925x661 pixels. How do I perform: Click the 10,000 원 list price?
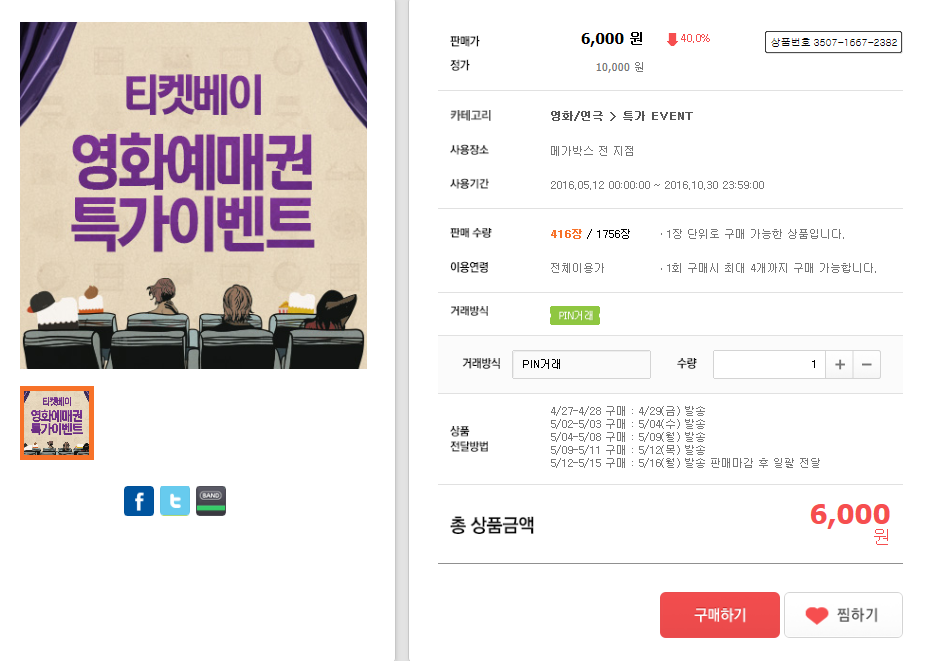619,67
